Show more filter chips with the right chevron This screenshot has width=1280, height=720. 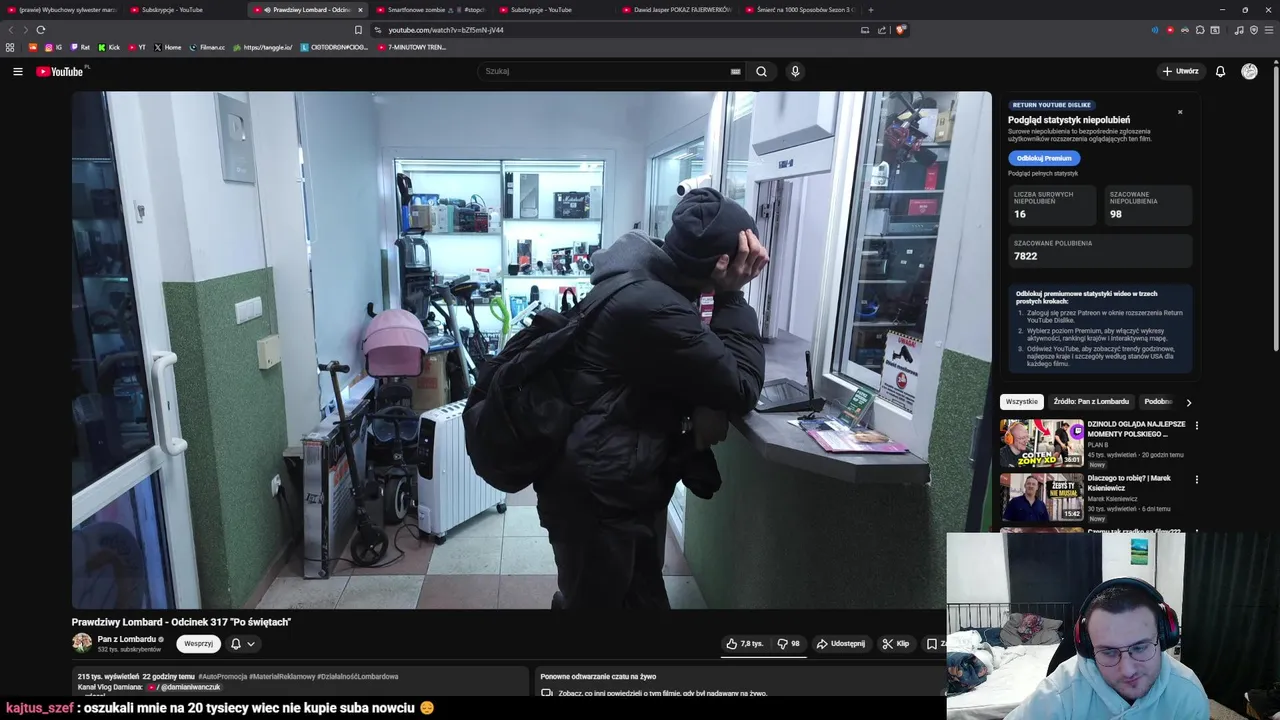pyautogui.click(x=1188, y=402)
